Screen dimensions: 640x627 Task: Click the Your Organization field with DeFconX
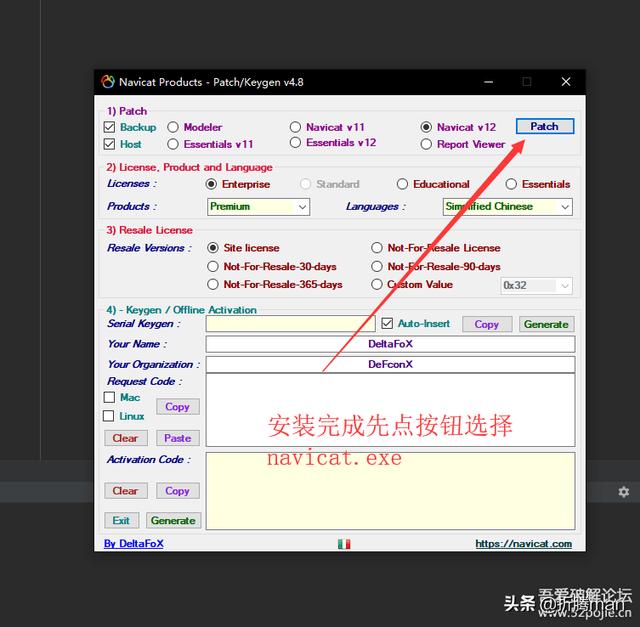click(x=390, y=364)
